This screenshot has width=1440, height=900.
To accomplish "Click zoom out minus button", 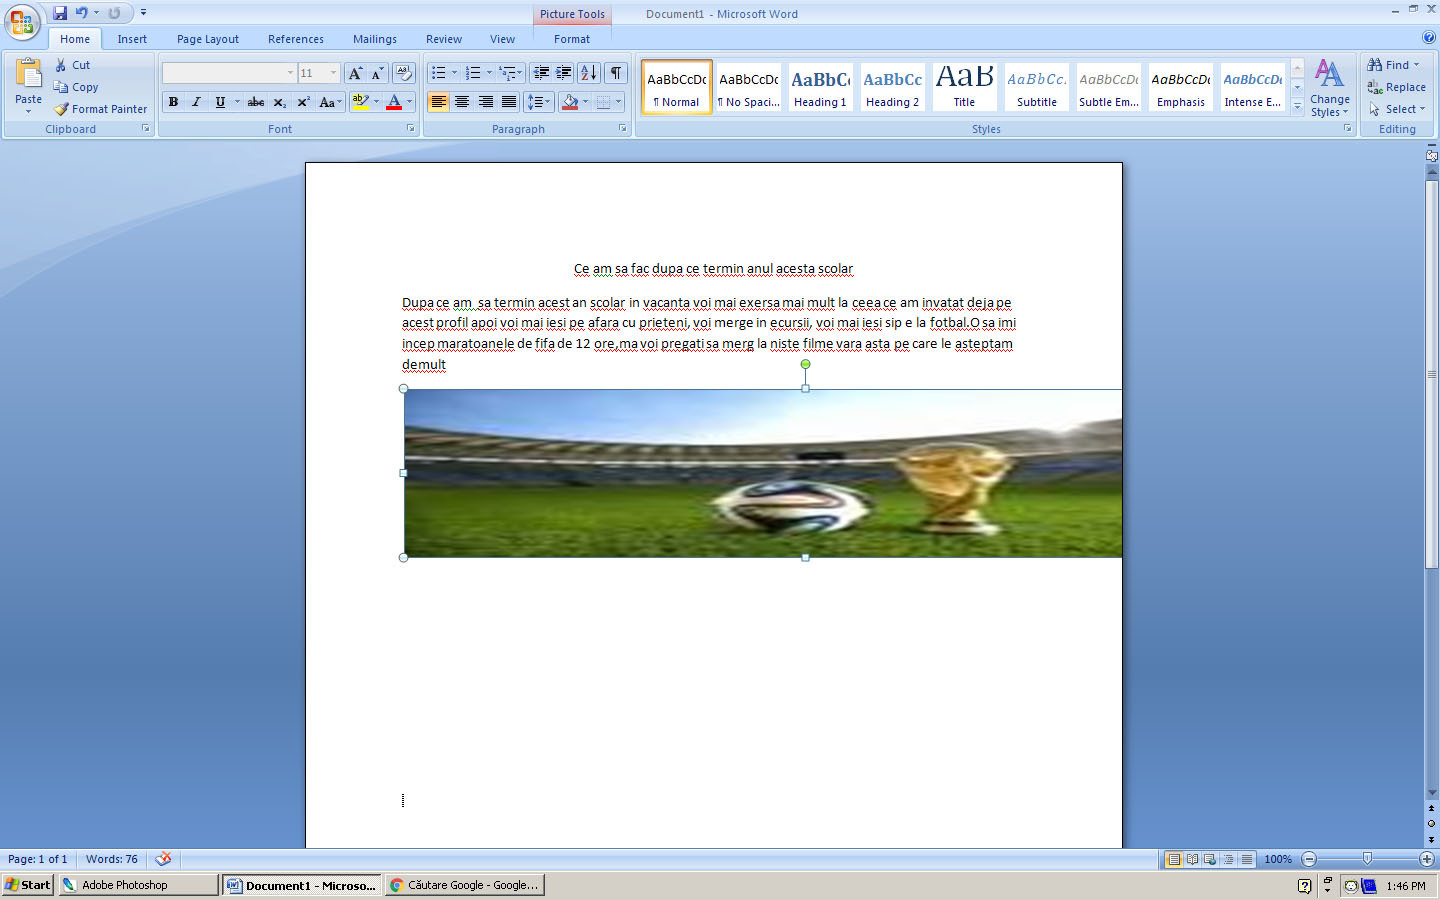I will [1309, 859].
